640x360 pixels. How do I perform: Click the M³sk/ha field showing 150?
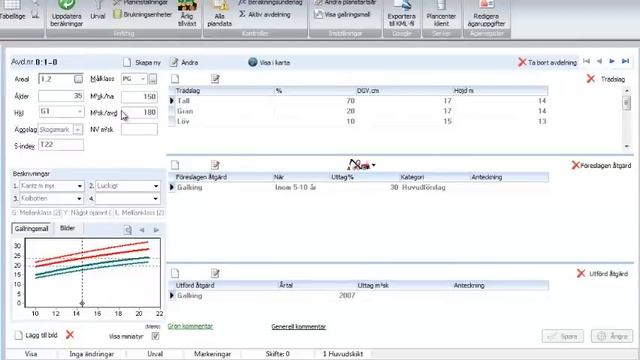click(x=139, y=96)
